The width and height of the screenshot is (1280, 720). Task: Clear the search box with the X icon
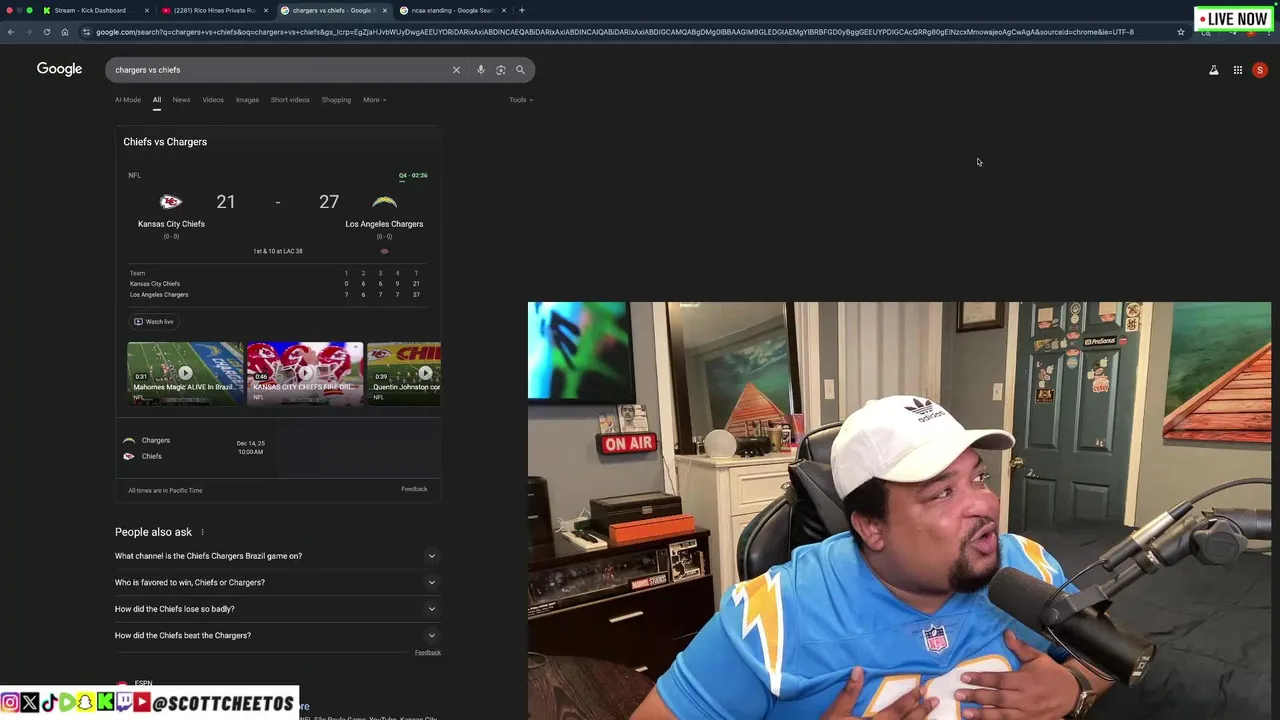[456, 70]
